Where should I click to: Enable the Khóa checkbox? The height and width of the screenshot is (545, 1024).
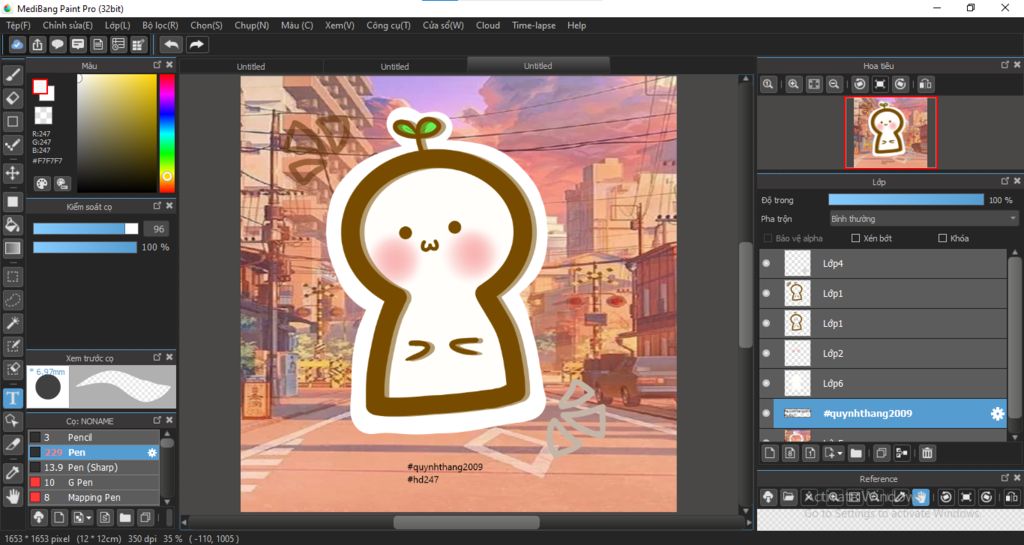(x=942, y=238)
